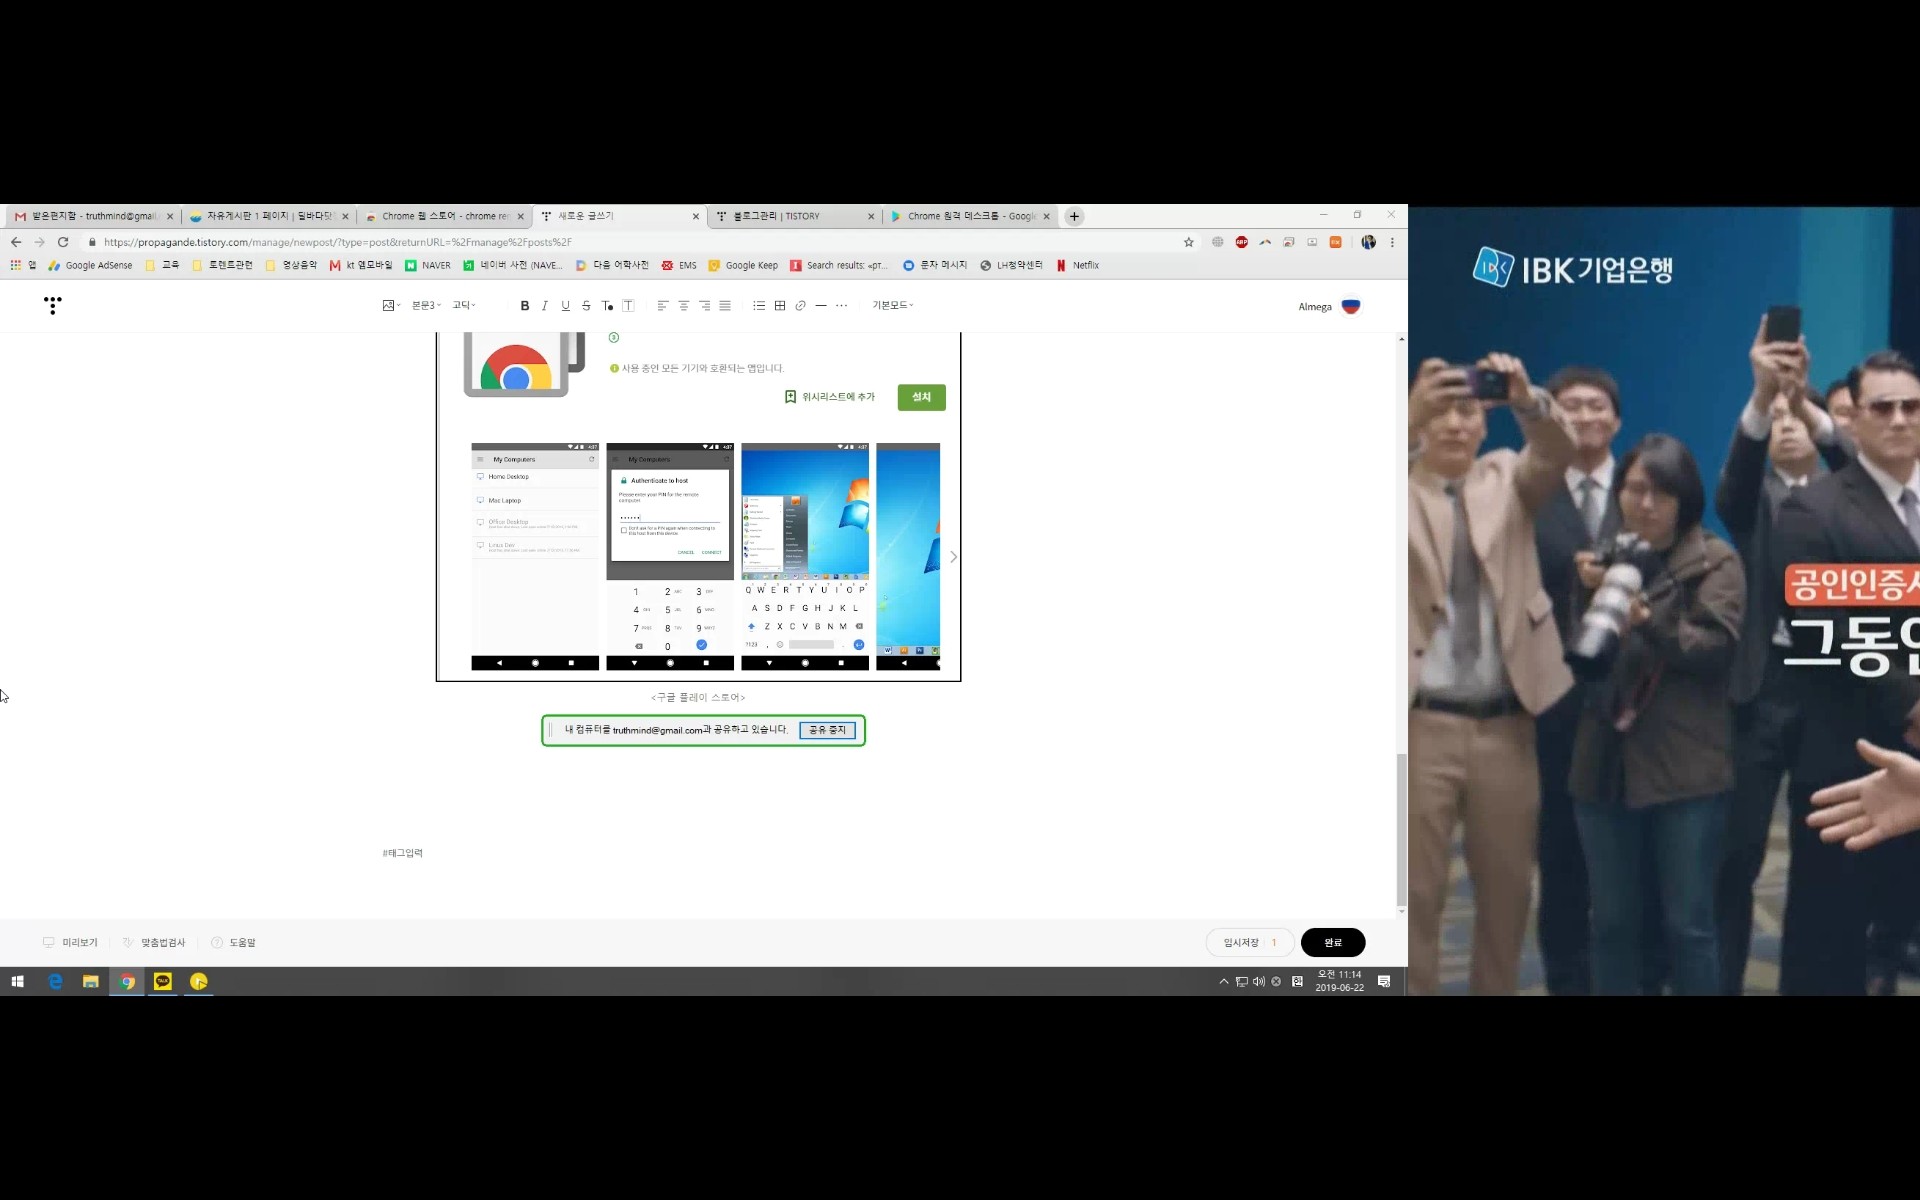
Task: Insert a table into the post
Action: 780,306
